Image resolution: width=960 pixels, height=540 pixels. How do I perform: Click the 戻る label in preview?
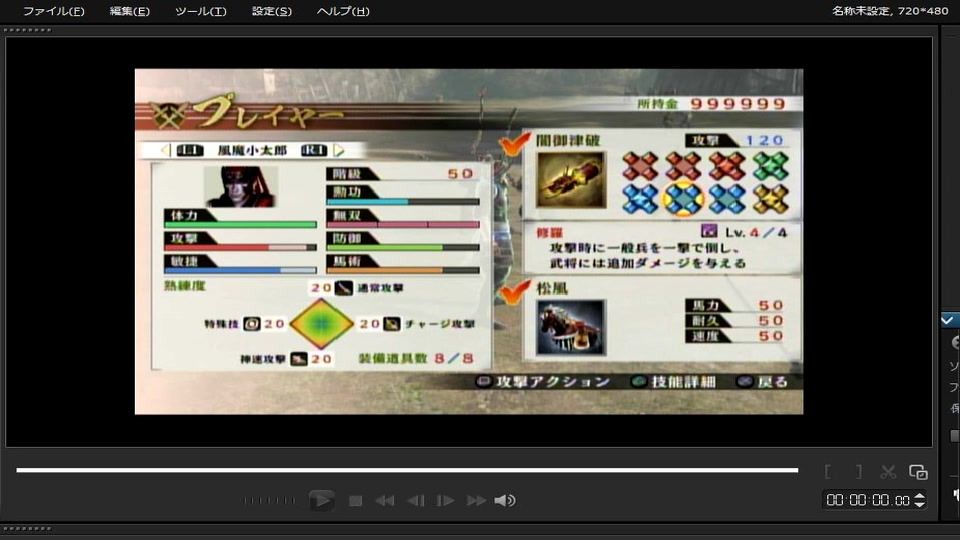pos(773,381)
